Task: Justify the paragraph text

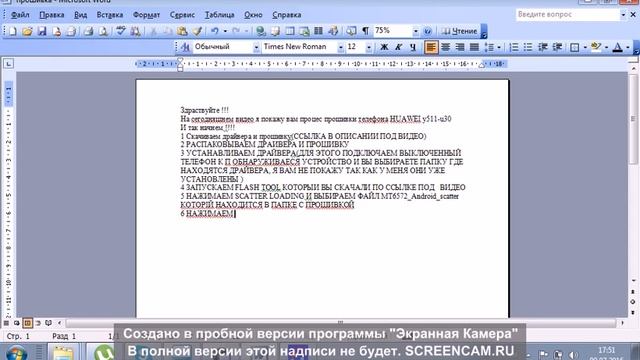Action: [474, 47]
